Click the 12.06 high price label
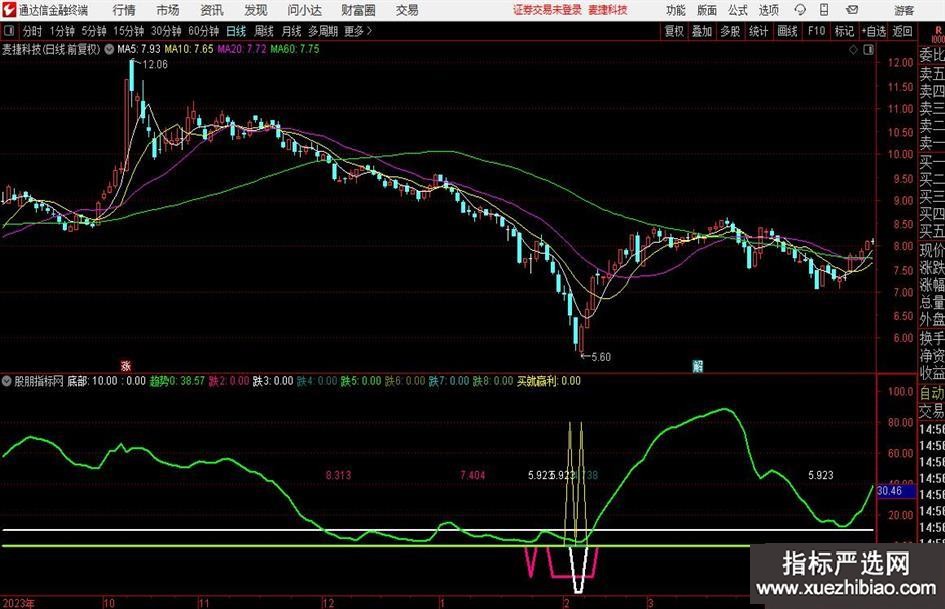Image resolution: width=945 pixels, height=609 pixels. pyautogui.click(x=155, y=65)
